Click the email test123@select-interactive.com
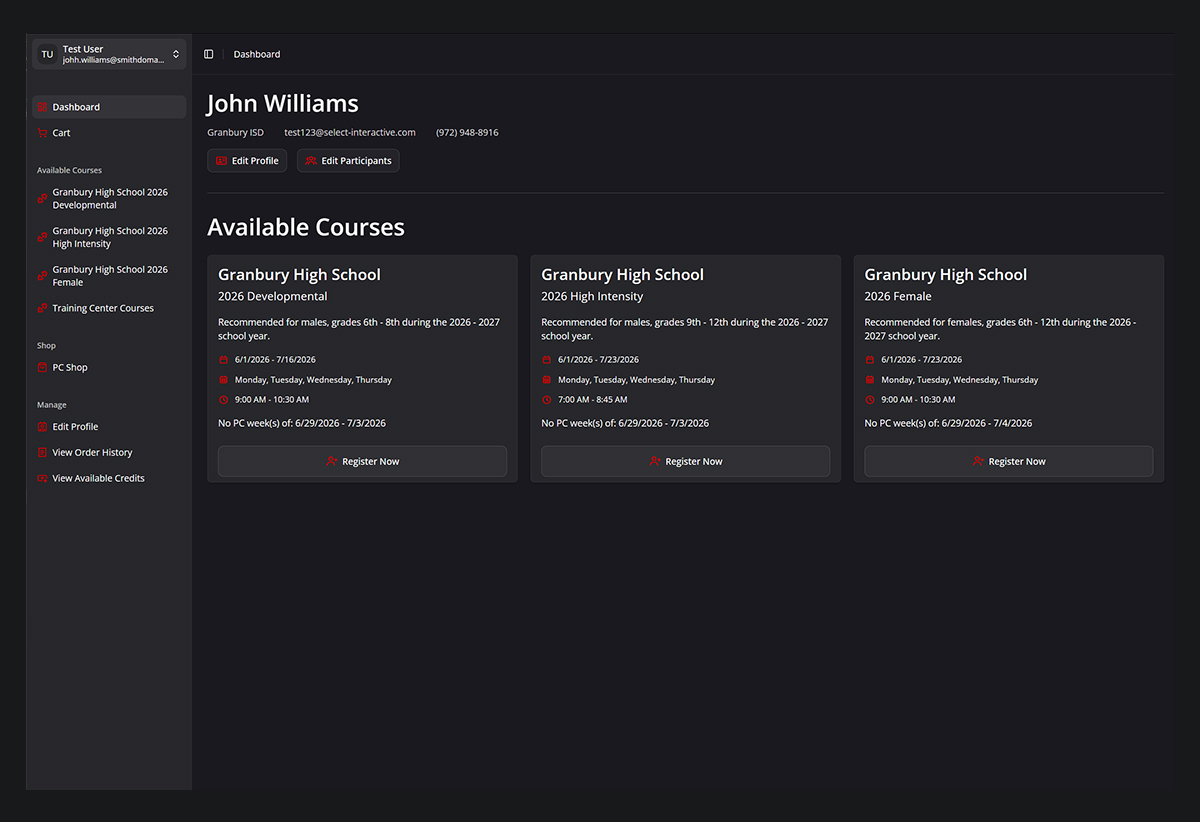The width and height of the screenshot is (1200, 822). coord(349,132)
